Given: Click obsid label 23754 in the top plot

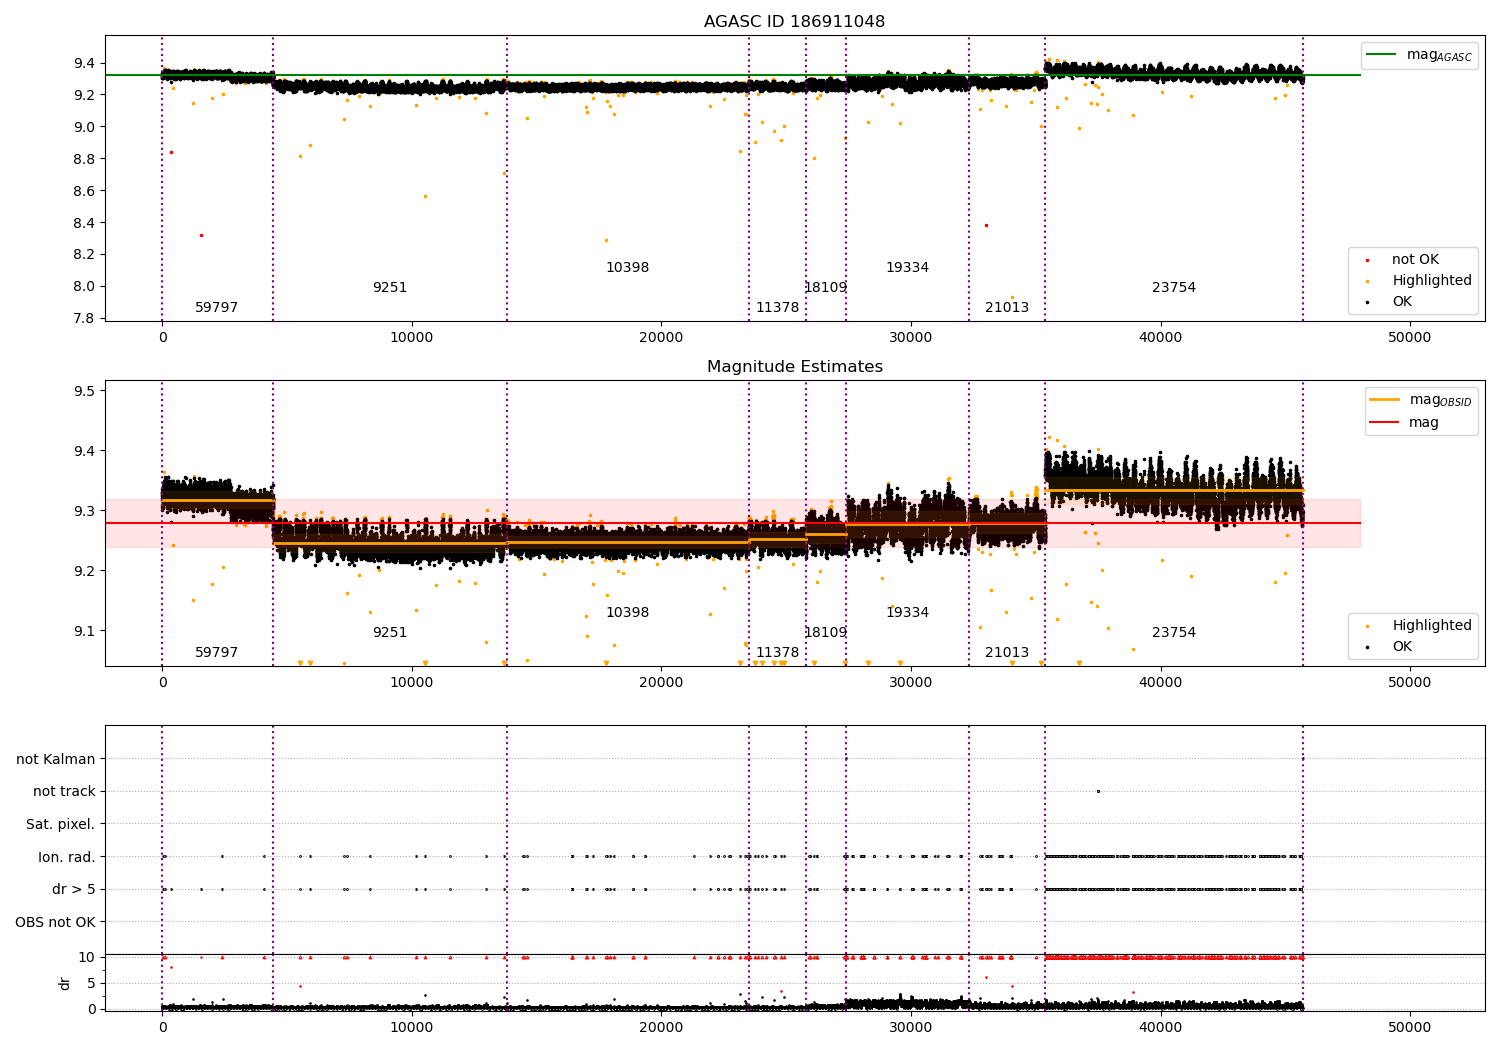Looking at the screenshot, I should (x=1173, y=287).
